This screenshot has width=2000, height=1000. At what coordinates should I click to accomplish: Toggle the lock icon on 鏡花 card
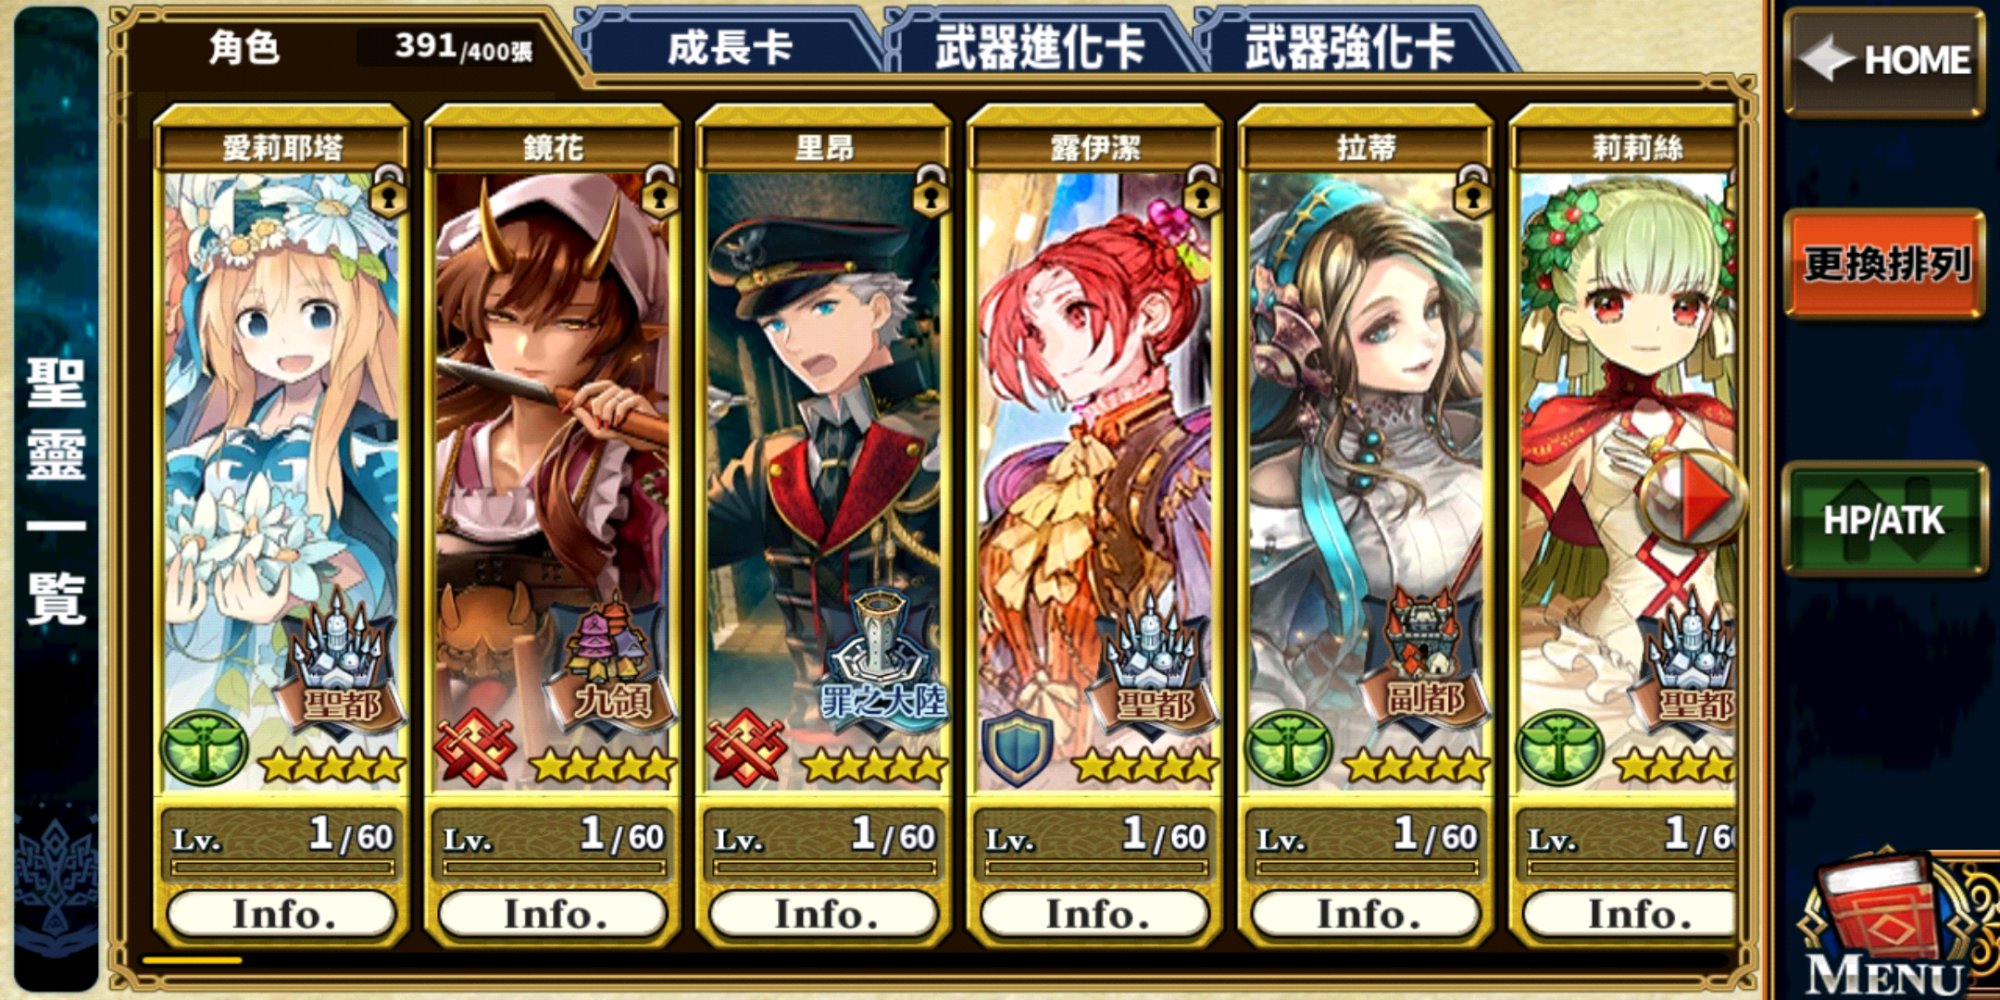pyautogui.click(x=659, y=192)
